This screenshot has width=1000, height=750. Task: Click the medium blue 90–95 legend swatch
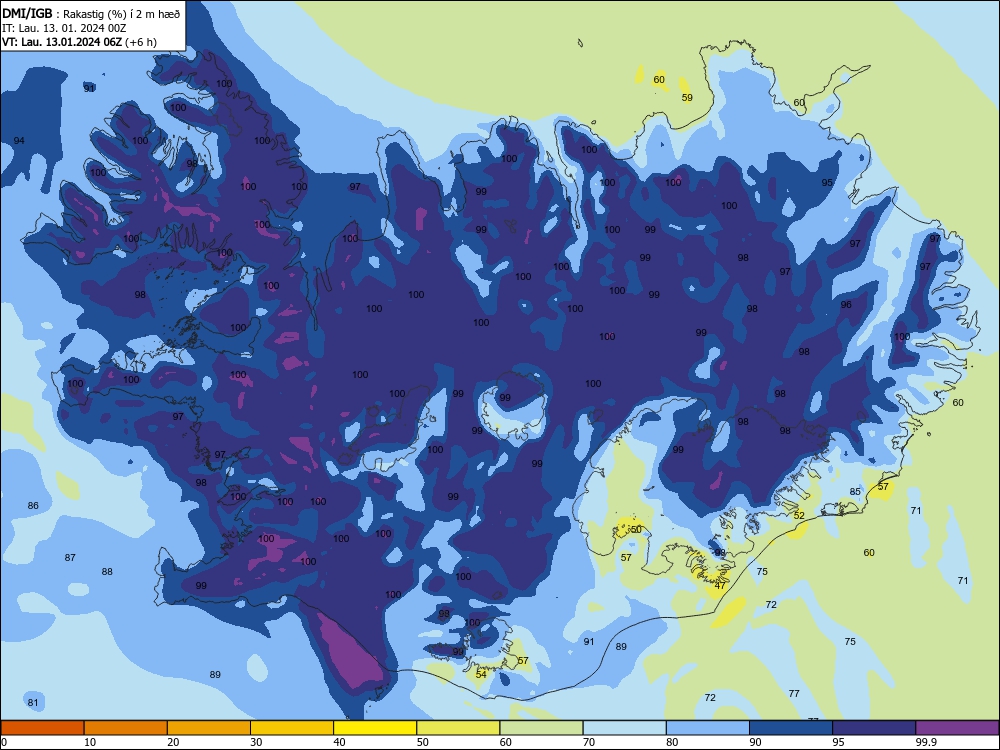pyautogui.click(x=791, y=728)
